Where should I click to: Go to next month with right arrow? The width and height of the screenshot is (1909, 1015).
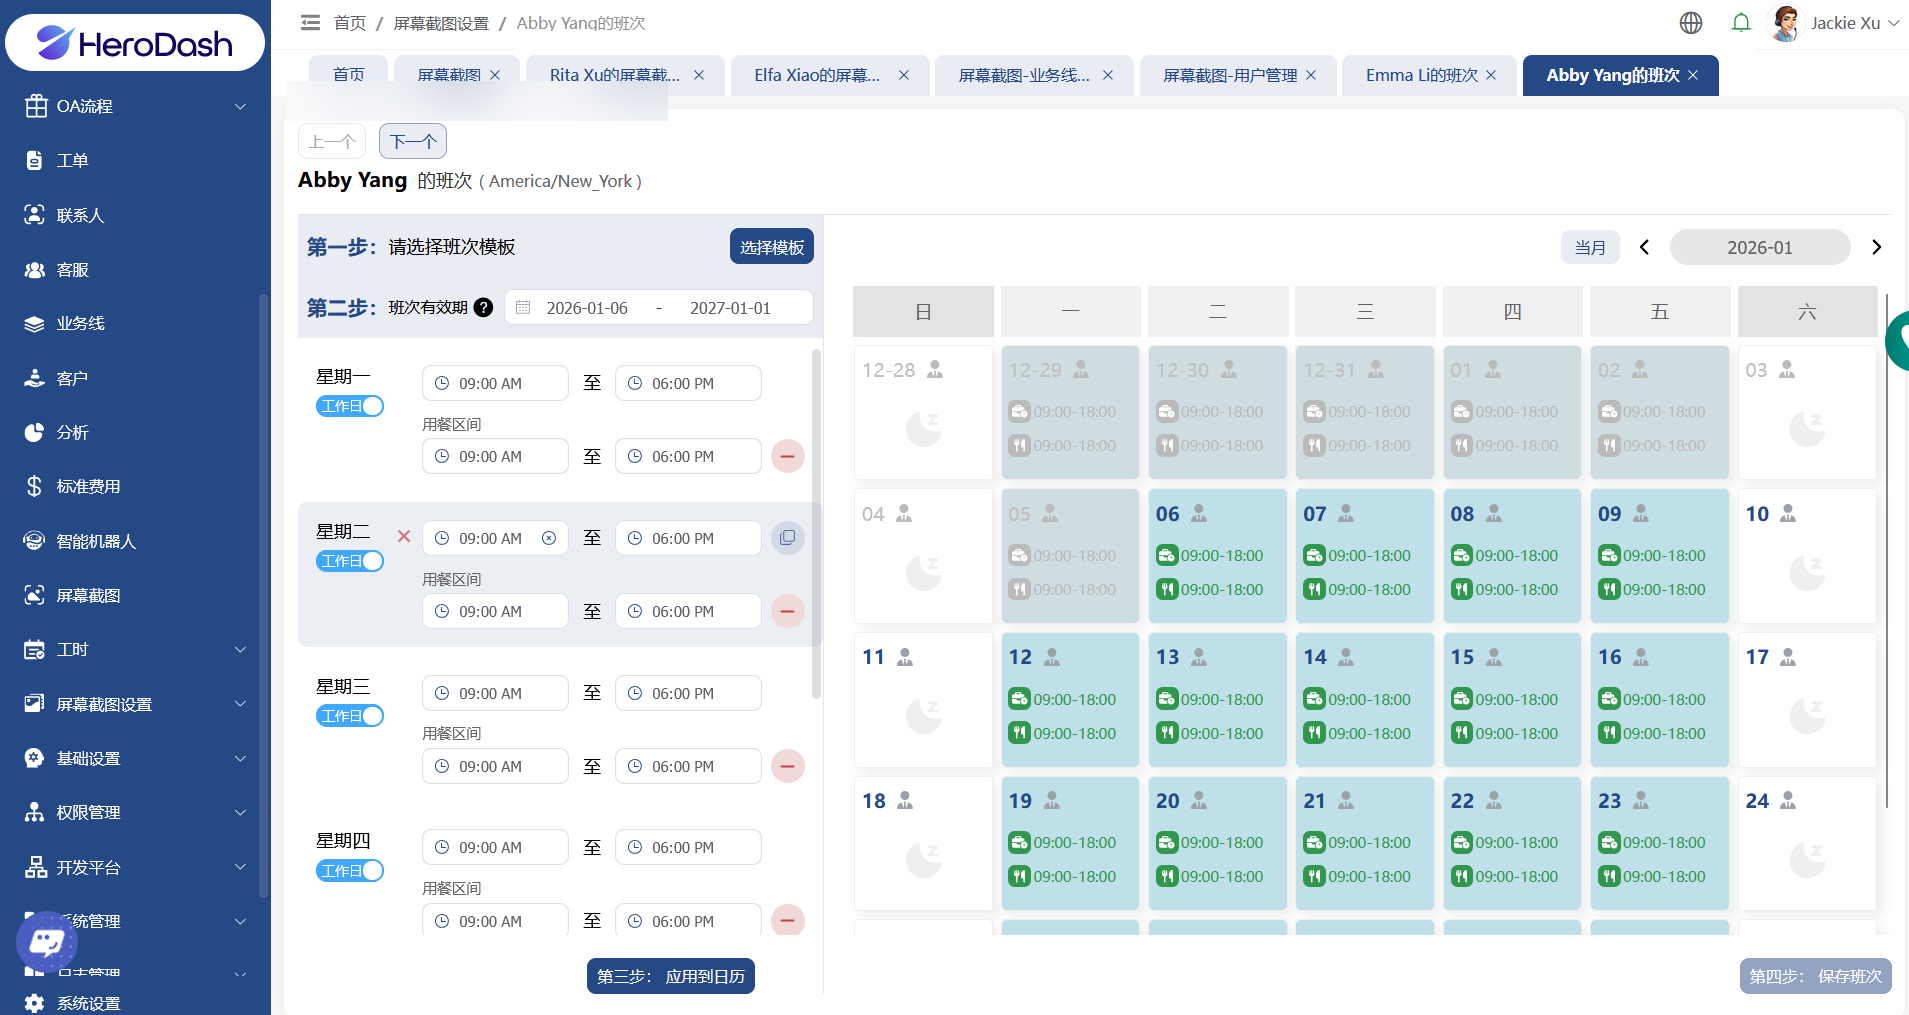pyautogui.click(x=1876, y=247)
